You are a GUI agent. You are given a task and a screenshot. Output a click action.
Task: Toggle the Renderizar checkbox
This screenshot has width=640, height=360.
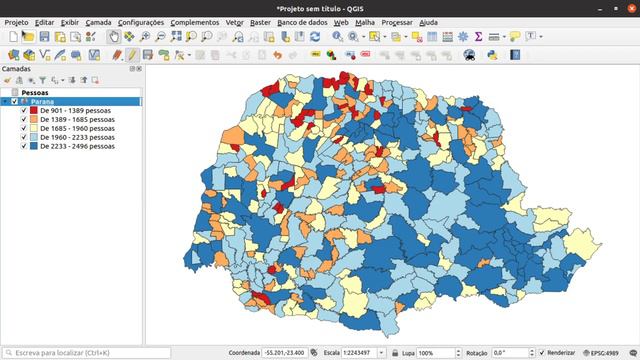542,353
